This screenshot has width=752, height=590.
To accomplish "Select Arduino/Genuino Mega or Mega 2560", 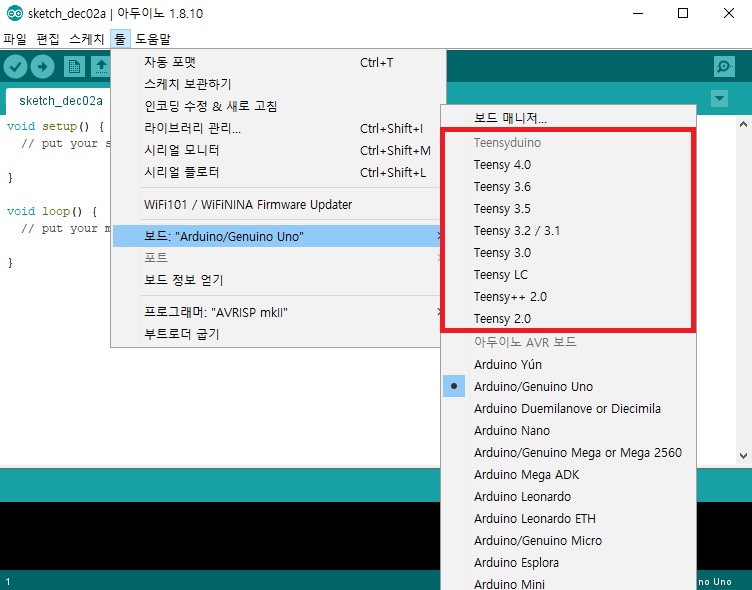I will pos(568,453).
